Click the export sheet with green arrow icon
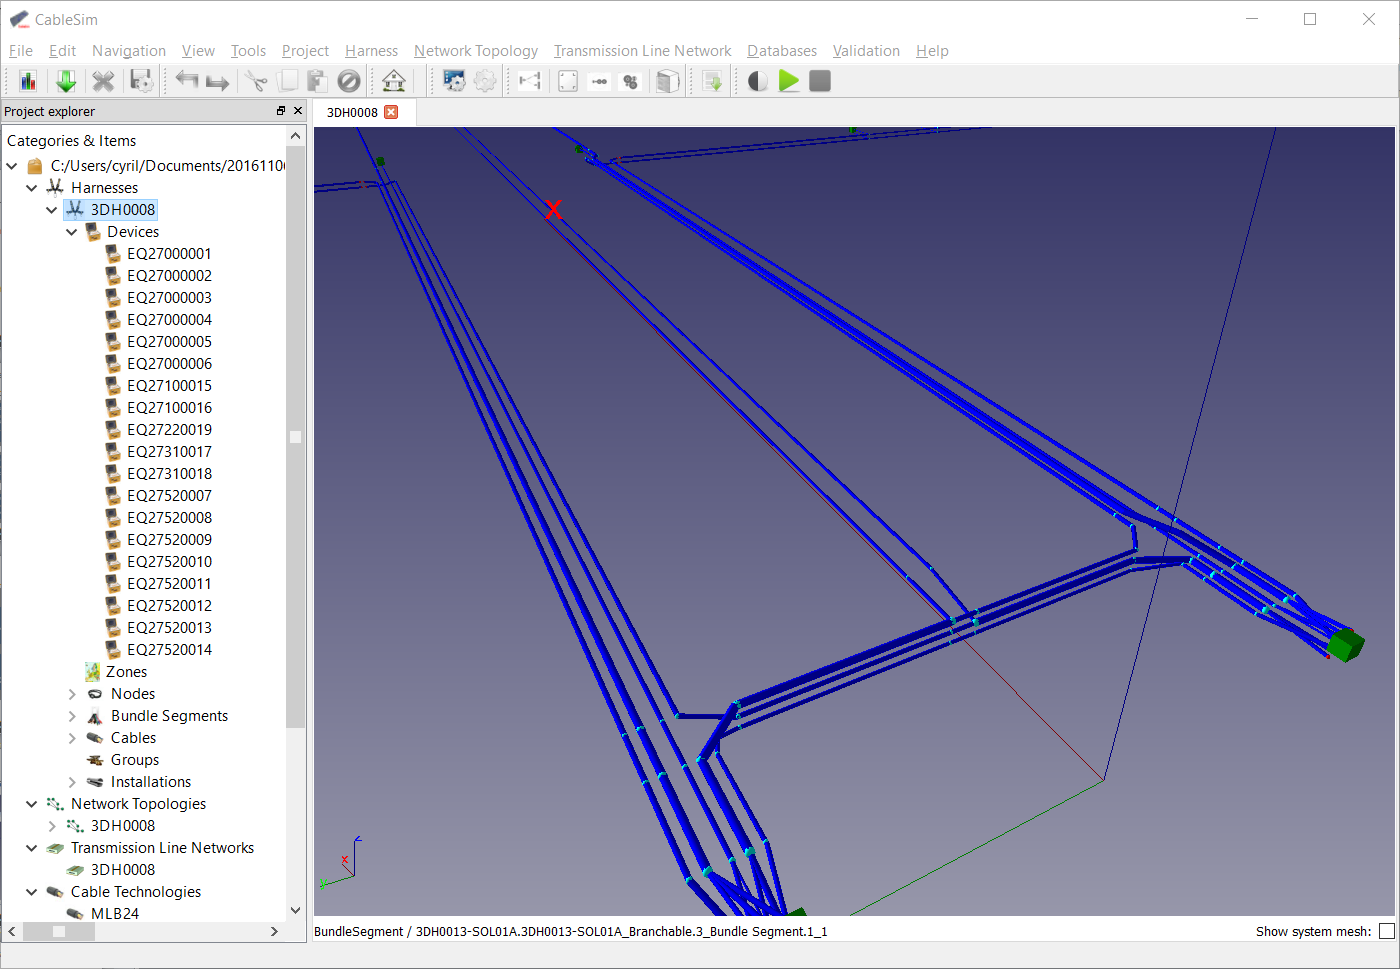This screenshot has width=1400, height=969. click(x=712, y=81)
